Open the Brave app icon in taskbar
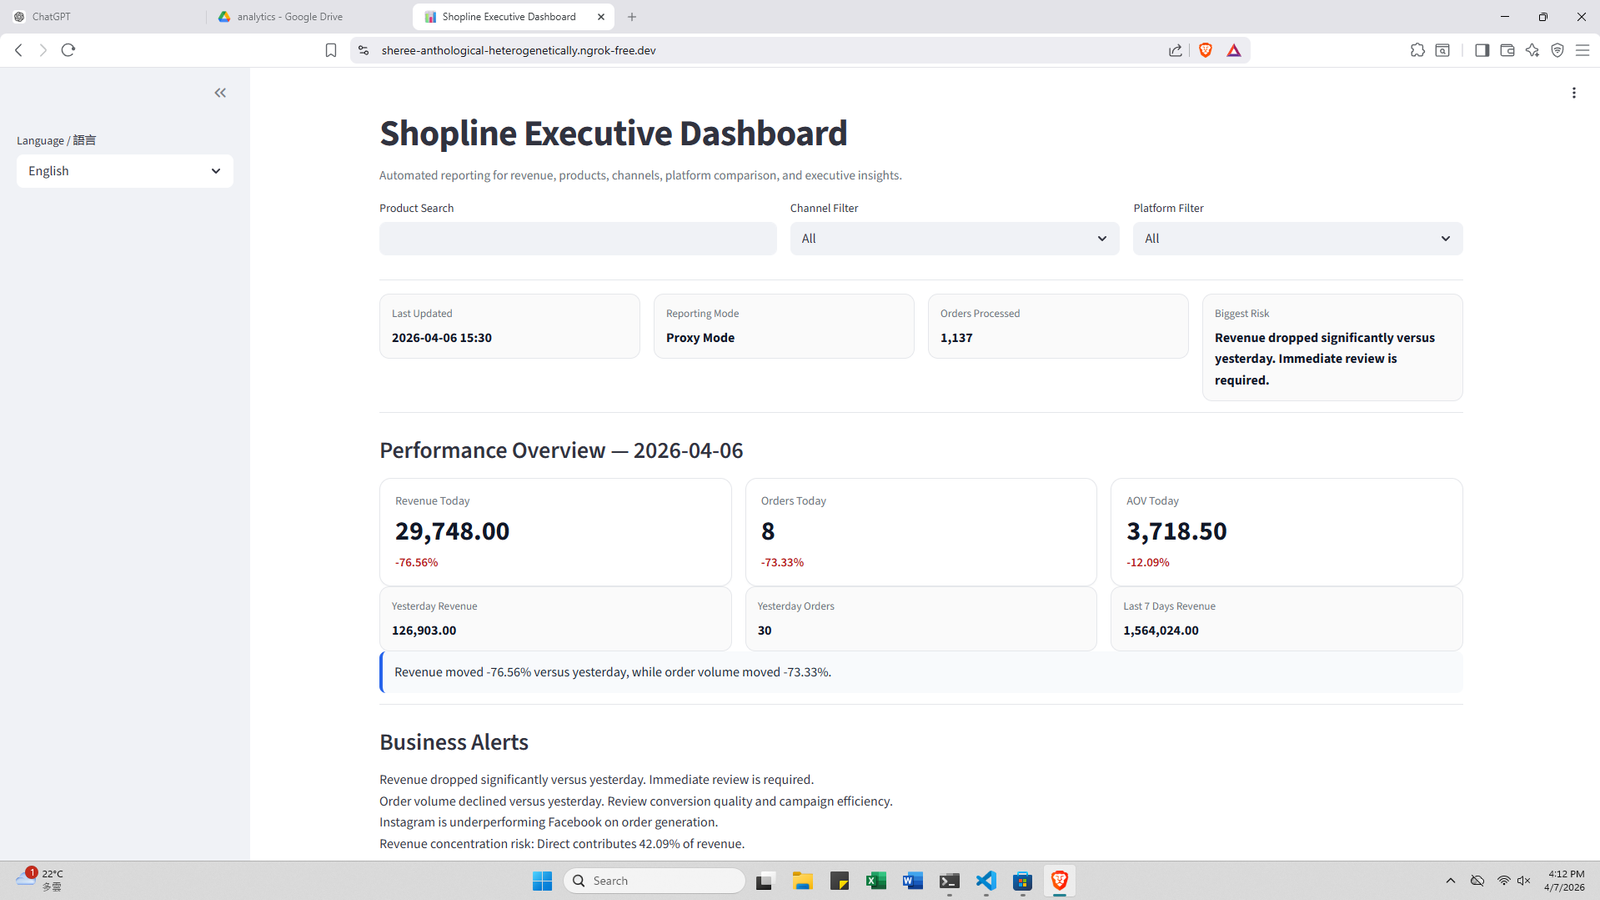Screen dimensions: 1600x900 tap(1059, 881)
